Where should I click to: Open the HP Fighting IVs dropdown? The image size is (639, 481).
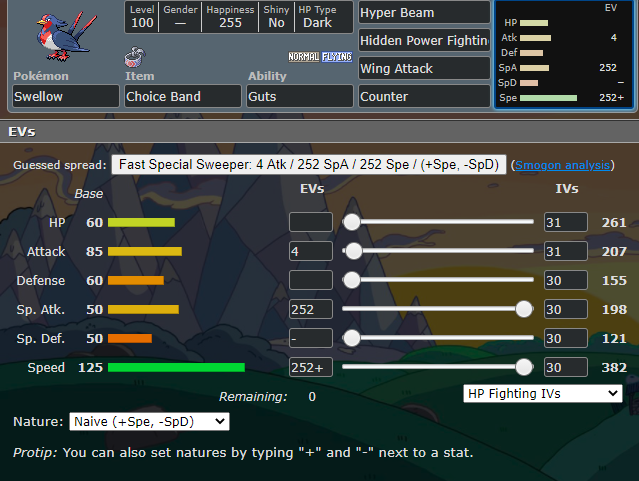click(x=543, y=394)
